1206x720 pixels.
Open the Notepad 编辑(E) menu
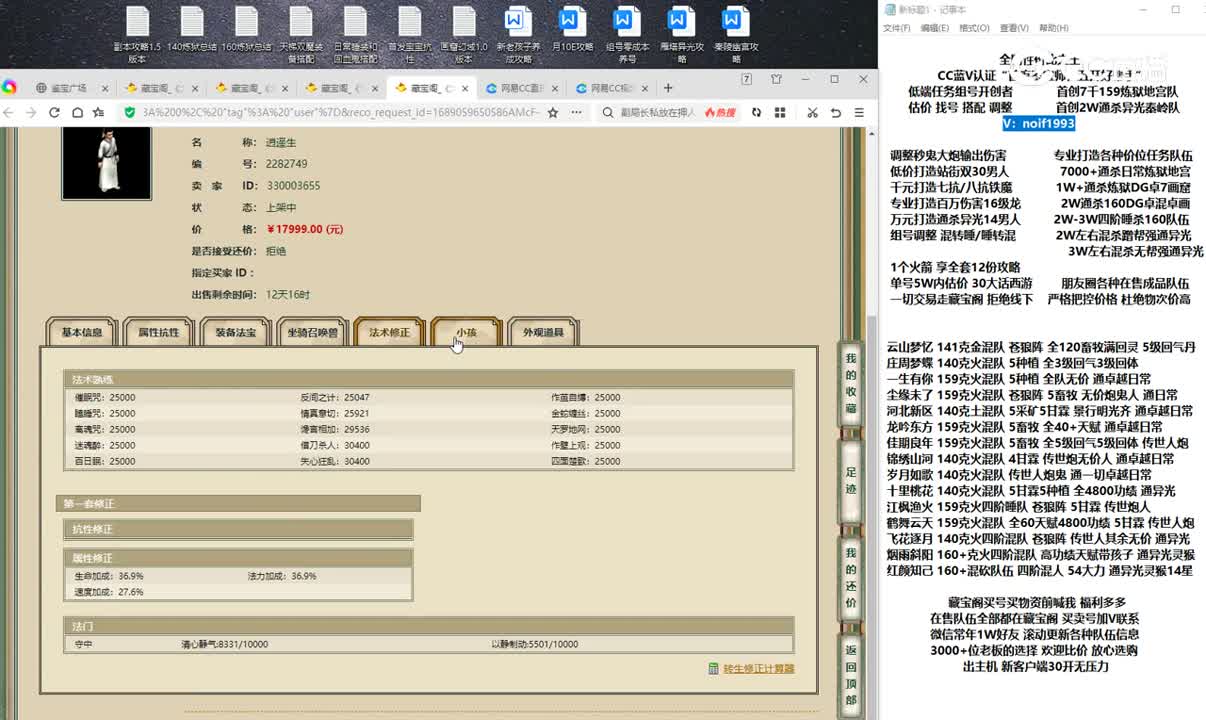pyautogui.click(x=935, y=28)
